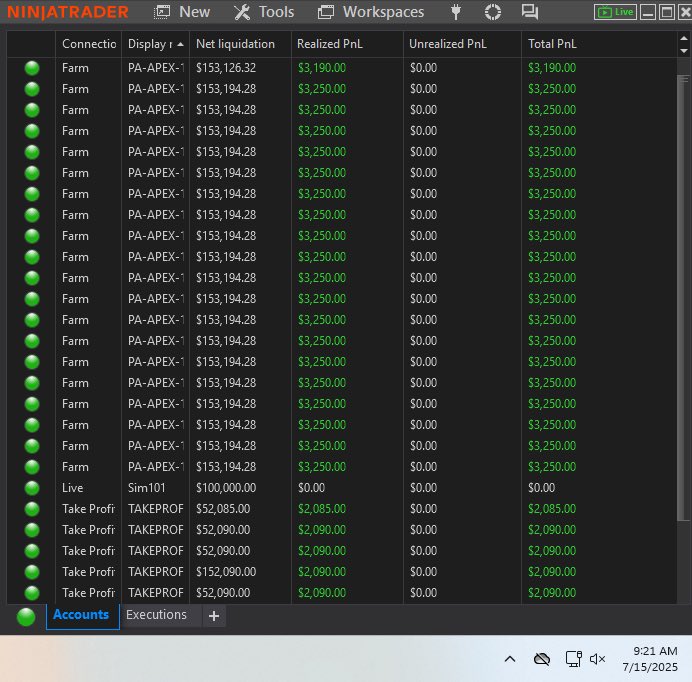Sort by Connection column header
692x682 pixels.
click(89, 44)
